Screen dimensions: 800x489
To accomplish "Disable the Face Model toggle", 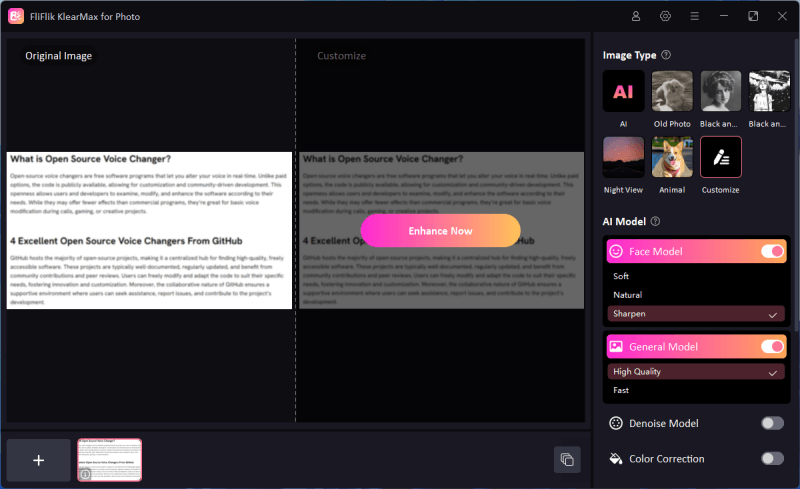I will click(772, 251).
